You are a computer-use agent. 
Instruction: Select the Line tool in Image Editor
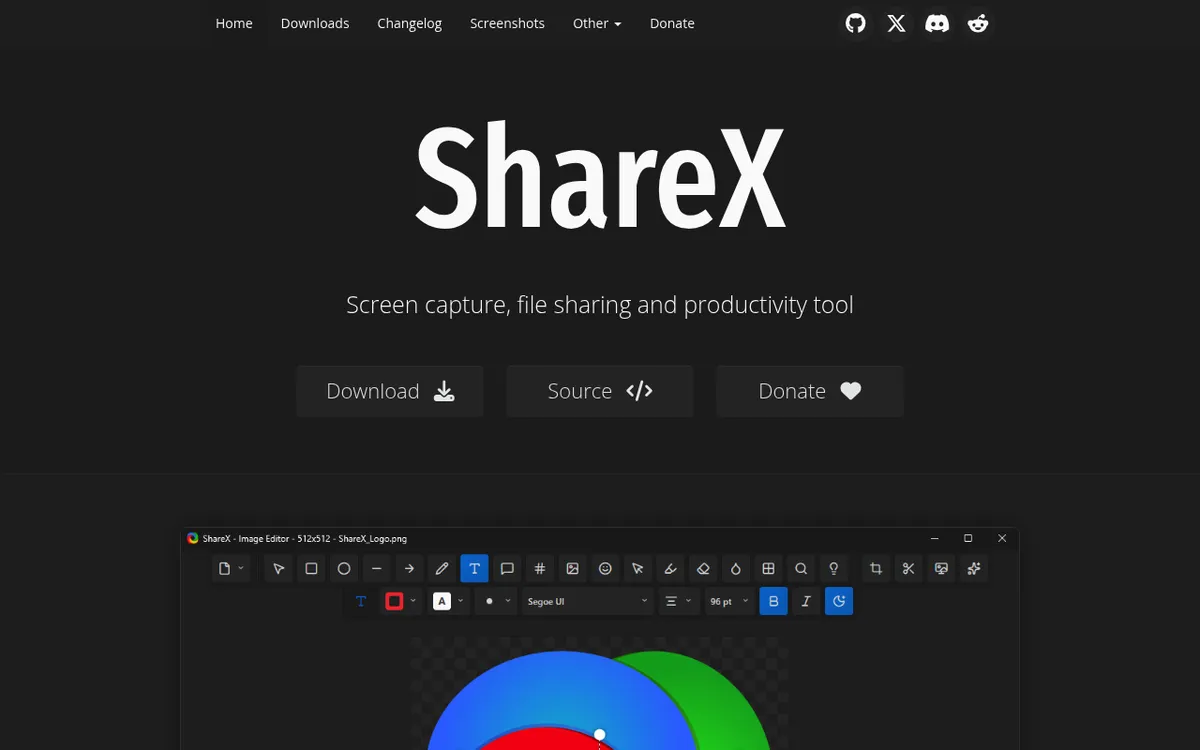click(x=376, y=569)
